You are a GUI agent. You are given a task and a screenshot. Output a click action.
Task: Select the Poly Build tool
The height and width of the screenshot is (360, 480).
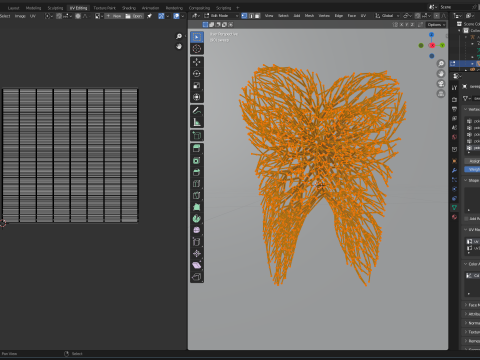(197, 207)
